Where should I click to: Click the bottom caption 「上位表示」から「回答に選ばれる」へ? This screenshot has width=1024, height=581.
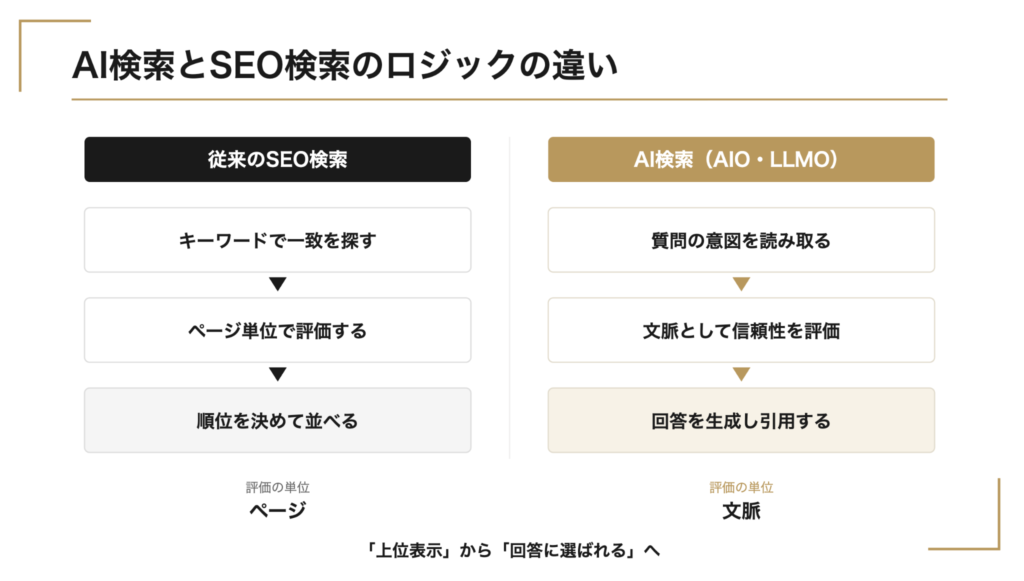coord(512,550)
